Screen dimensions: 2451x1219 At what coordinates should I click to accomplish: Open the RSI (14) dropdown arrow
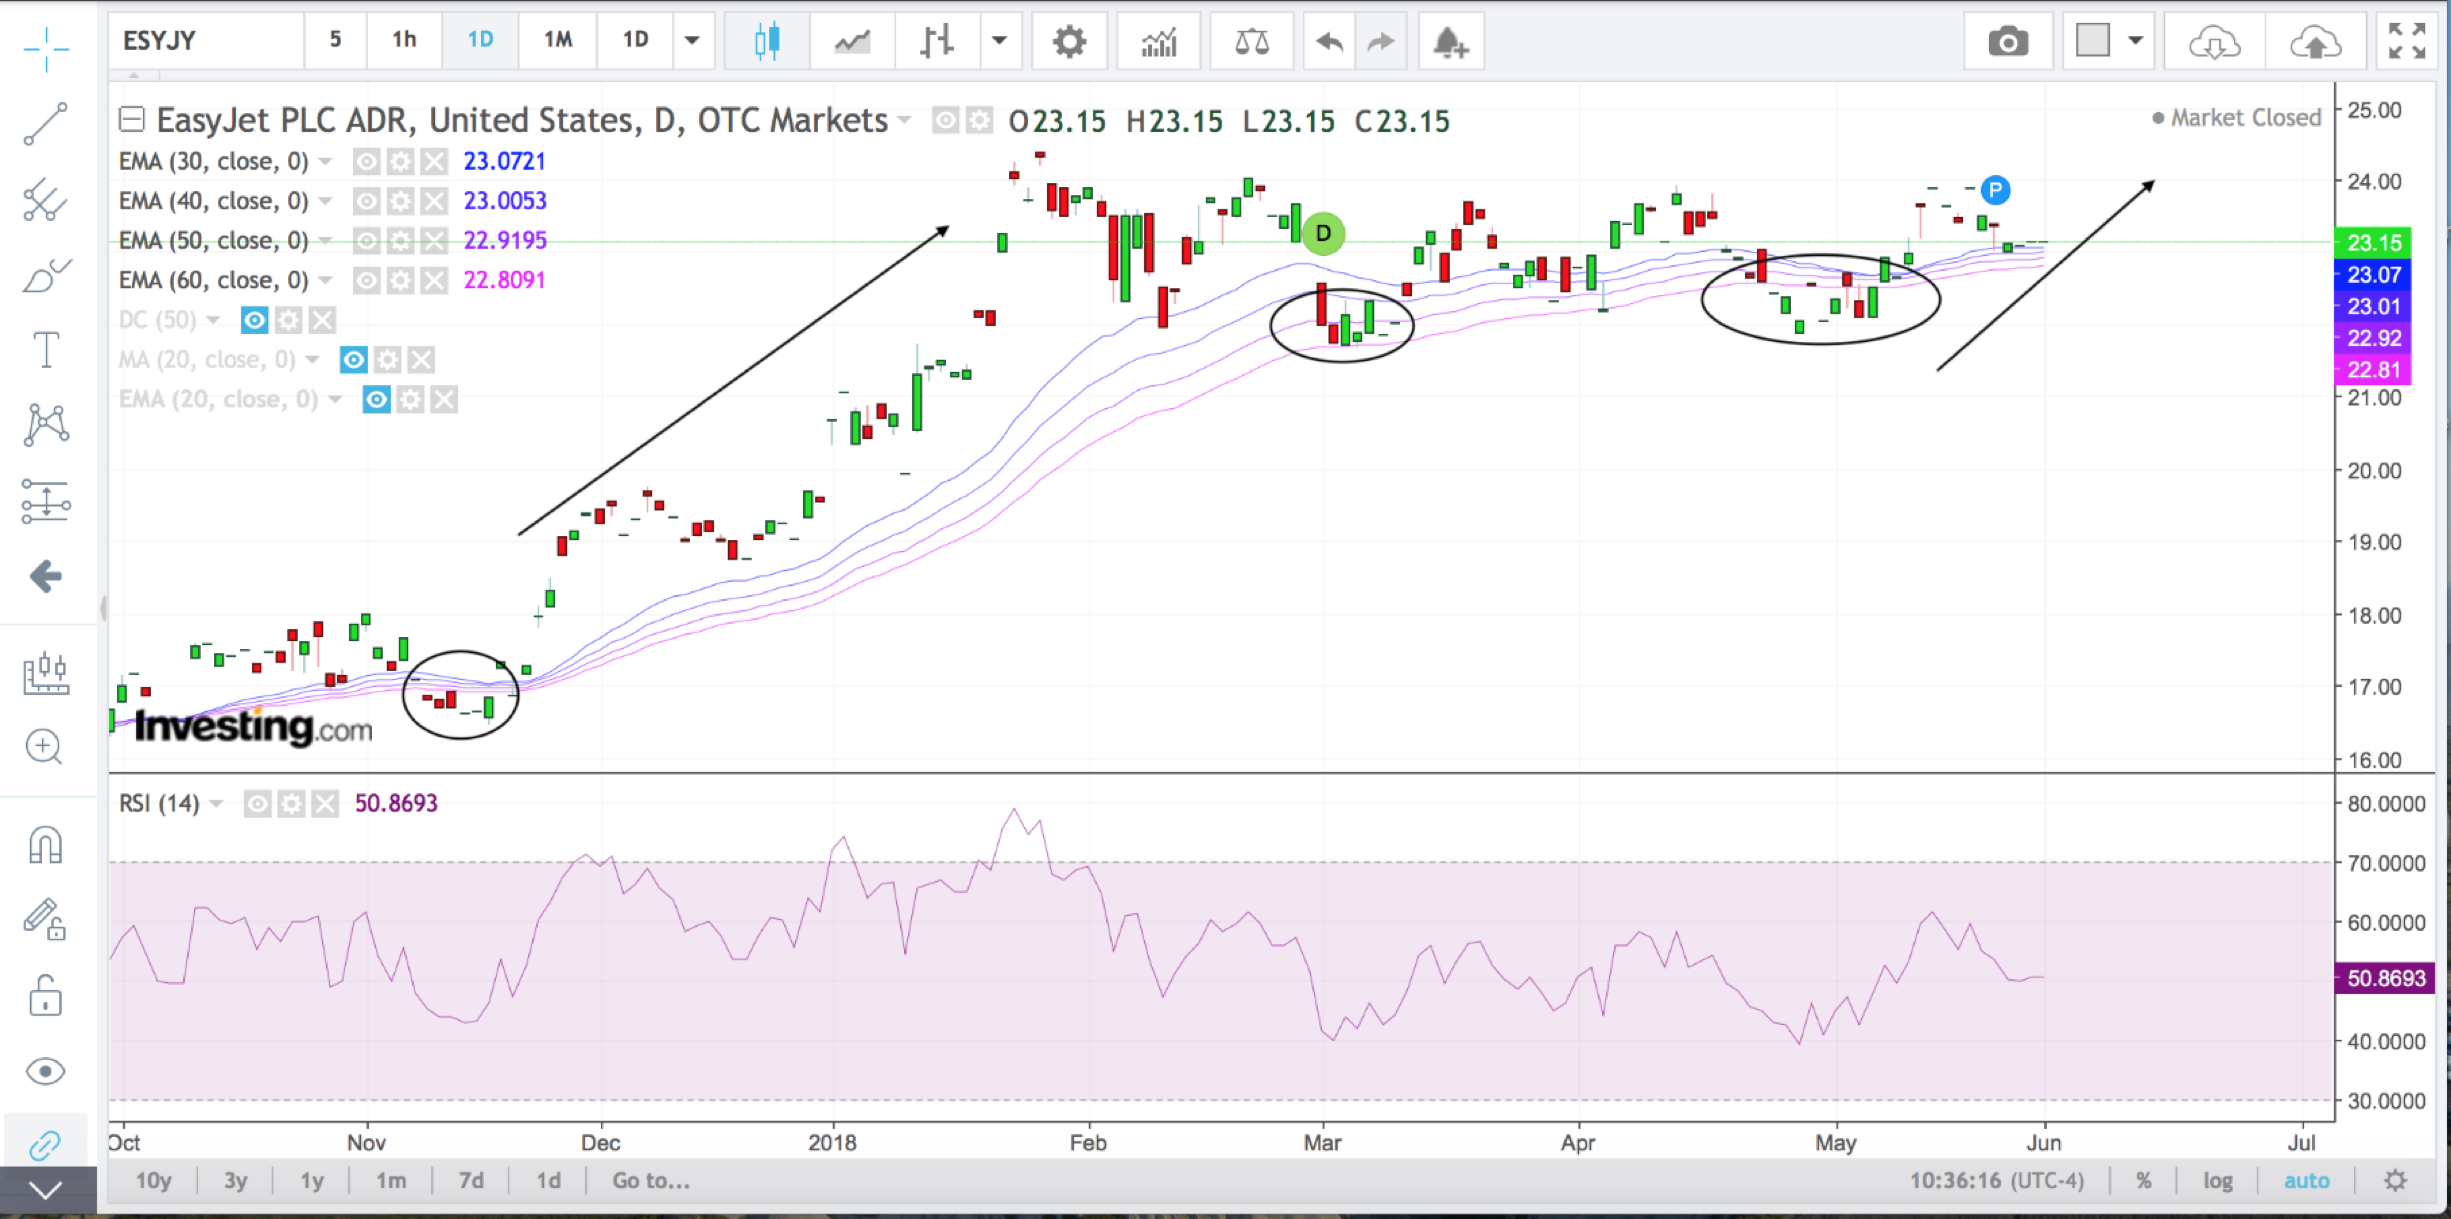coord(216,804)
